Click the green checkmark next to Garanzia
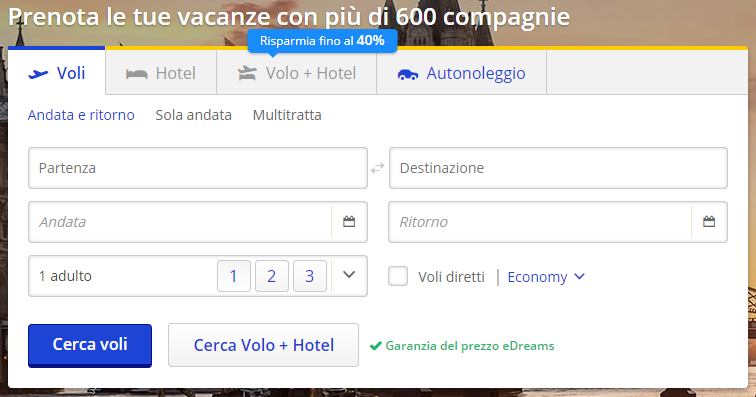 click(375, 346)
